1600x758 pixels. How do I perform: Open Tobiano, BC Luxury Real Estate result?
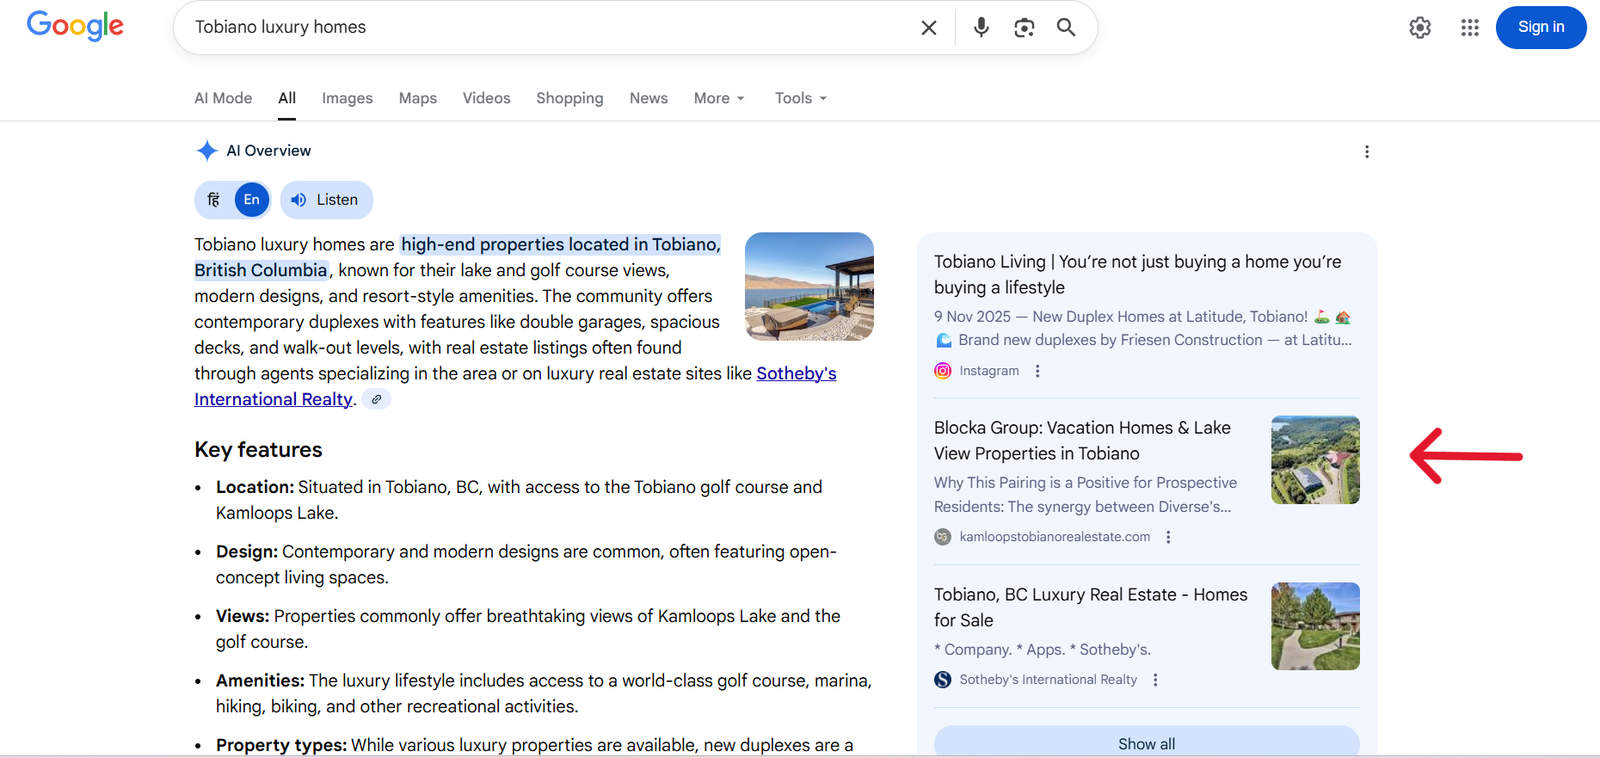pos(1091,607)
